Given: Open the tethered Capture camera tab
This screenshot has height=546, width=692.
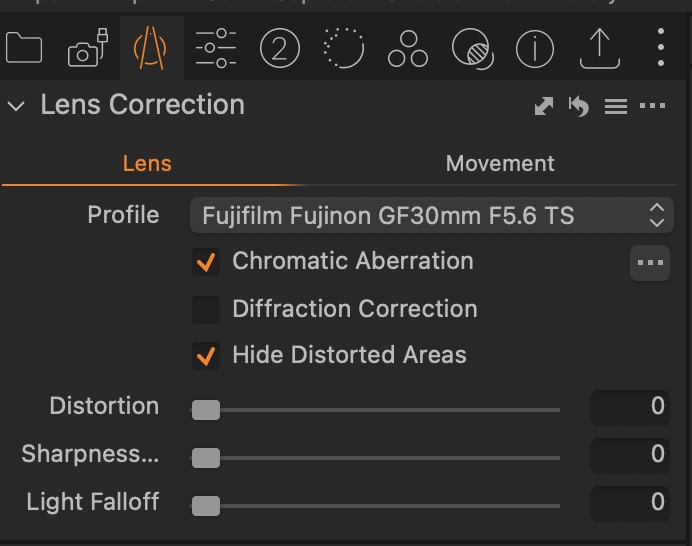Looking at the screenshot, I should [88, 48].
